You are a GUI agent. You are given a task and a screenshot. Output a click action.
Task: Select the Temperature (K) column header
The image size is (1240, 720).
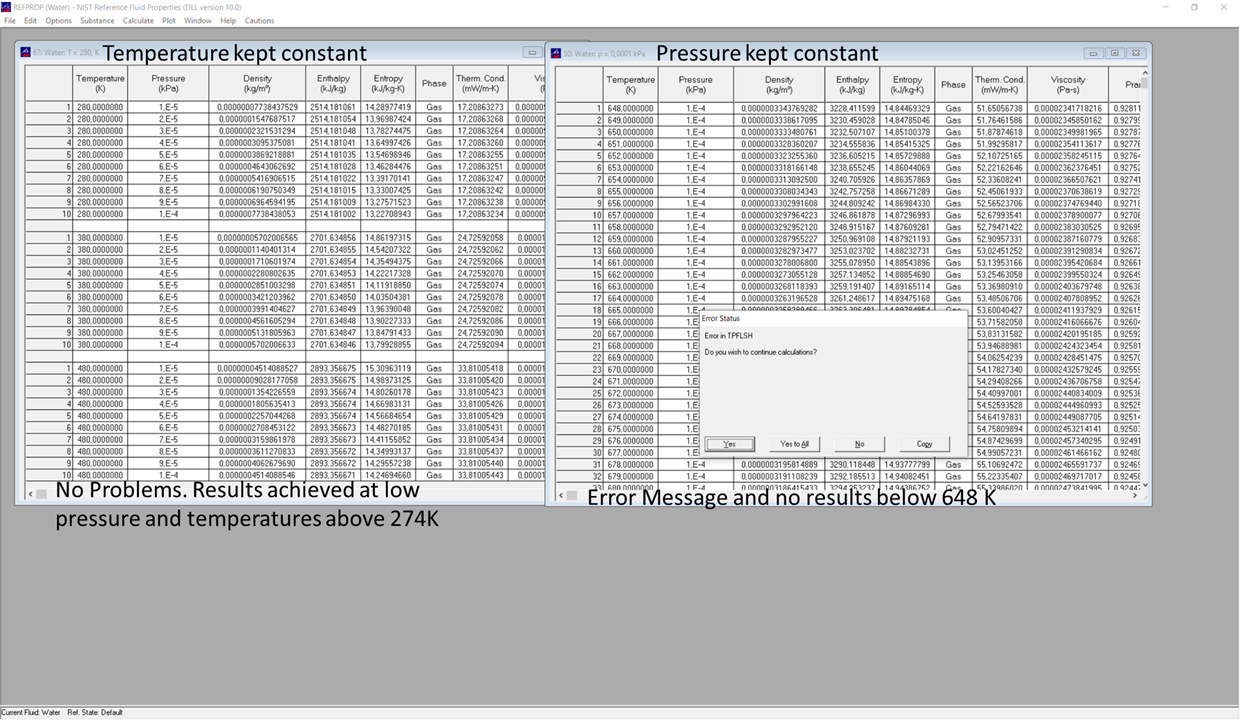(x=100, y=84)
